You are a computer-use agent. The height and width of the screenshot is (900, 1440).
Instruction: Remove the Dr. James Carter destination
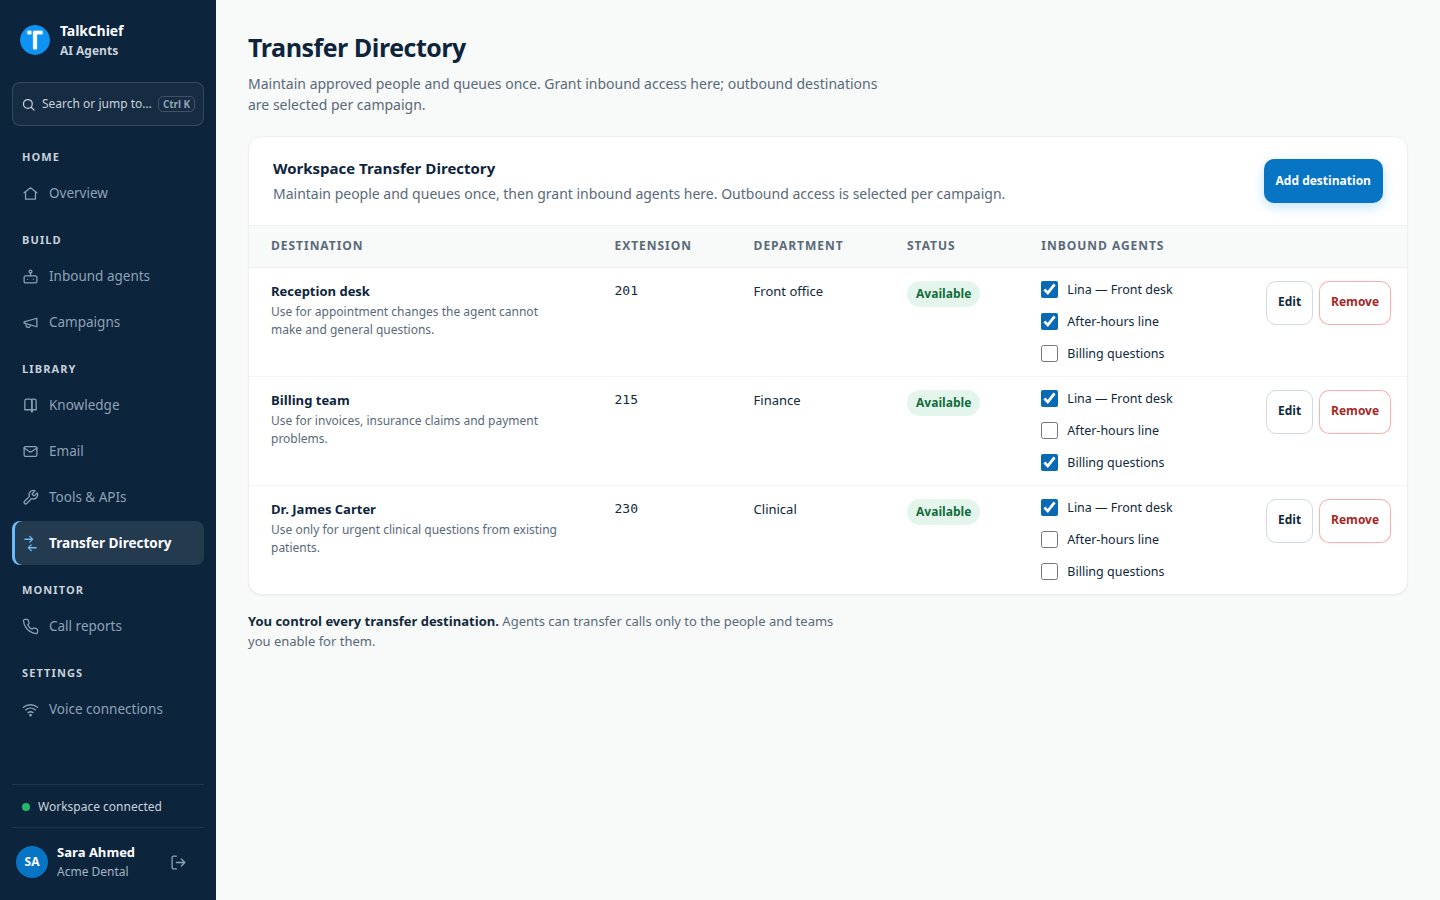click(x=1354, y=520)
